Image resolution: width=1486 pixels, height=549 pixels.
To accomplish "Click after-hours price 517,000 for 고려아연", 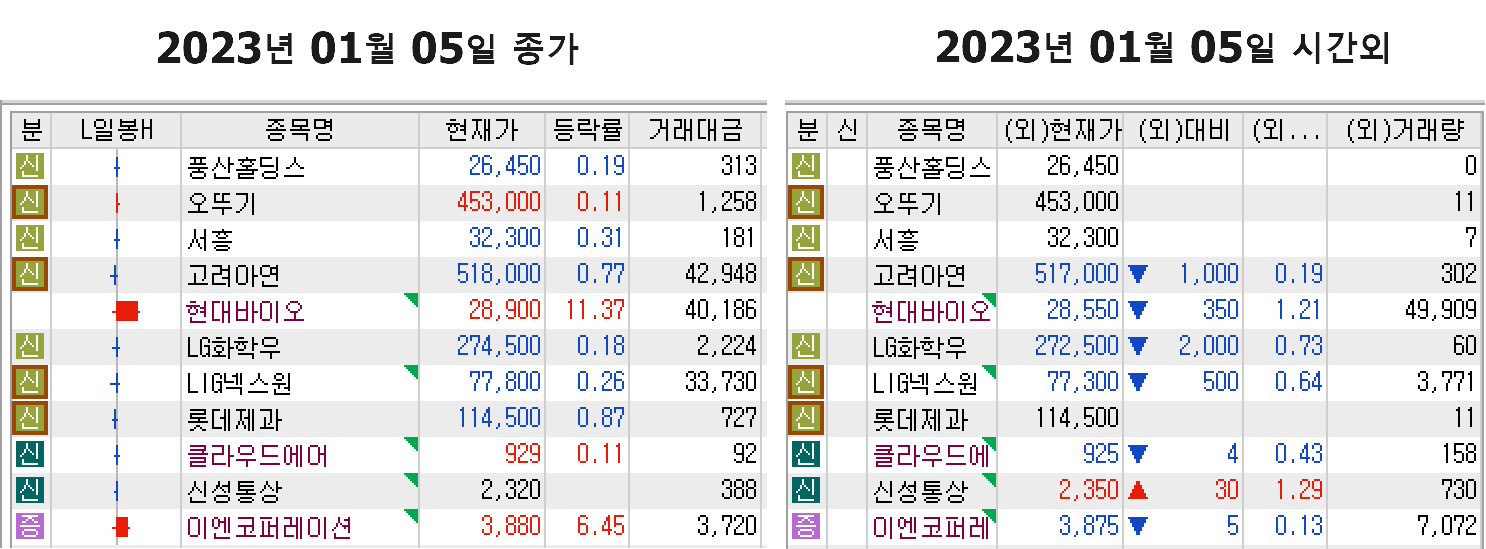I will tap(1076, 274).
